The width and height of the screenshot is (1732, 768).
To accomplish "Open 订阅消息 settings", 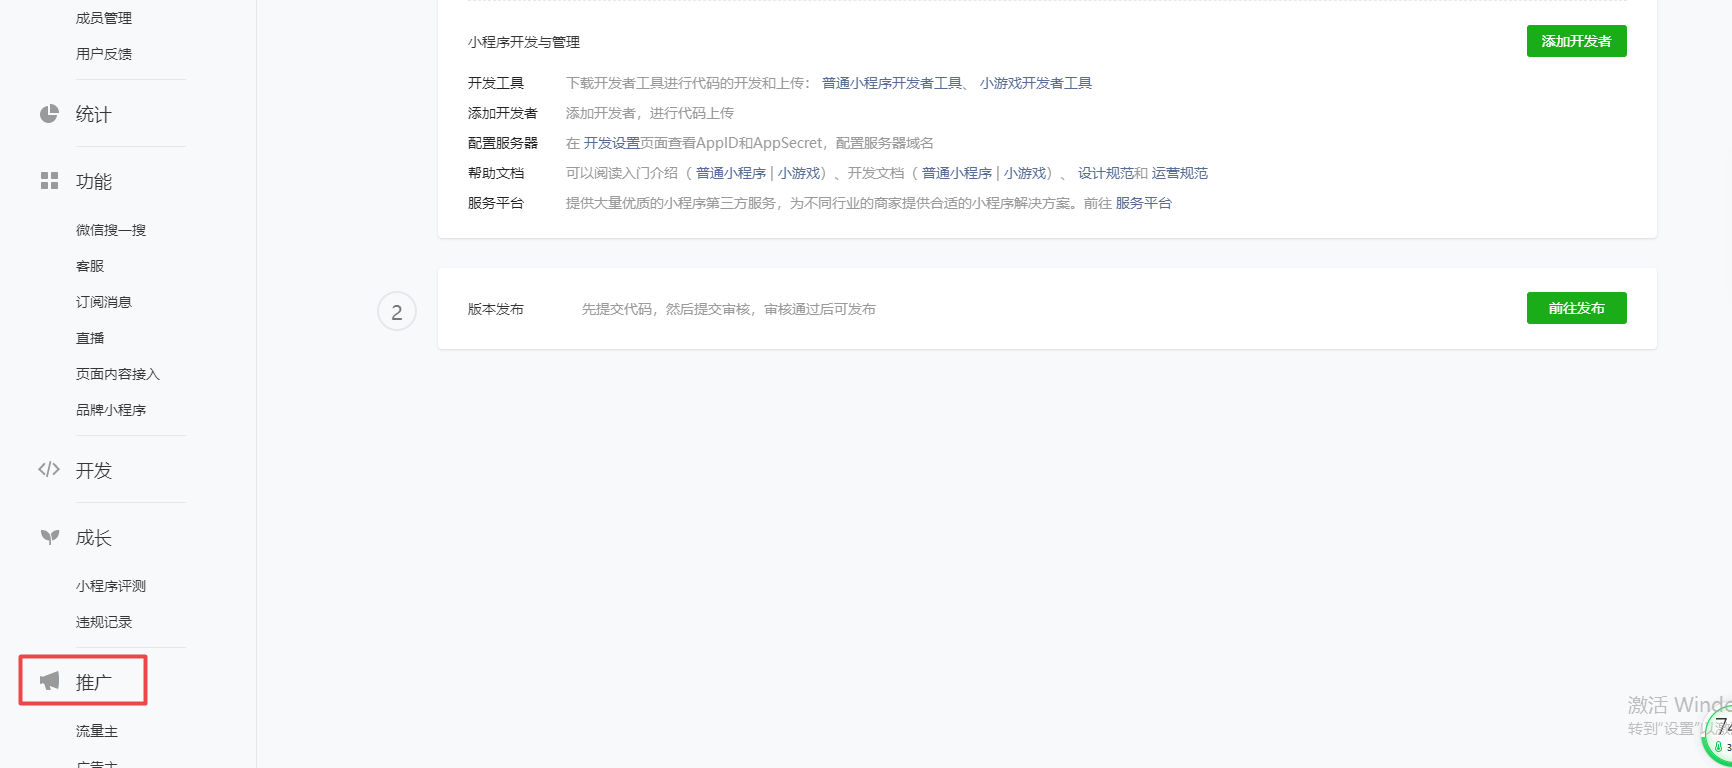I will pyautogui.click(x=104, y=302).
